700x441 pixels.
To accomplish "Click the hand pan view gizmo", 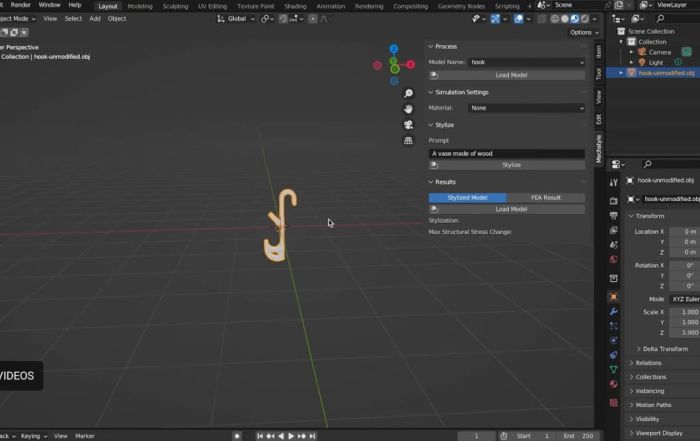I will tap(409, 108).
